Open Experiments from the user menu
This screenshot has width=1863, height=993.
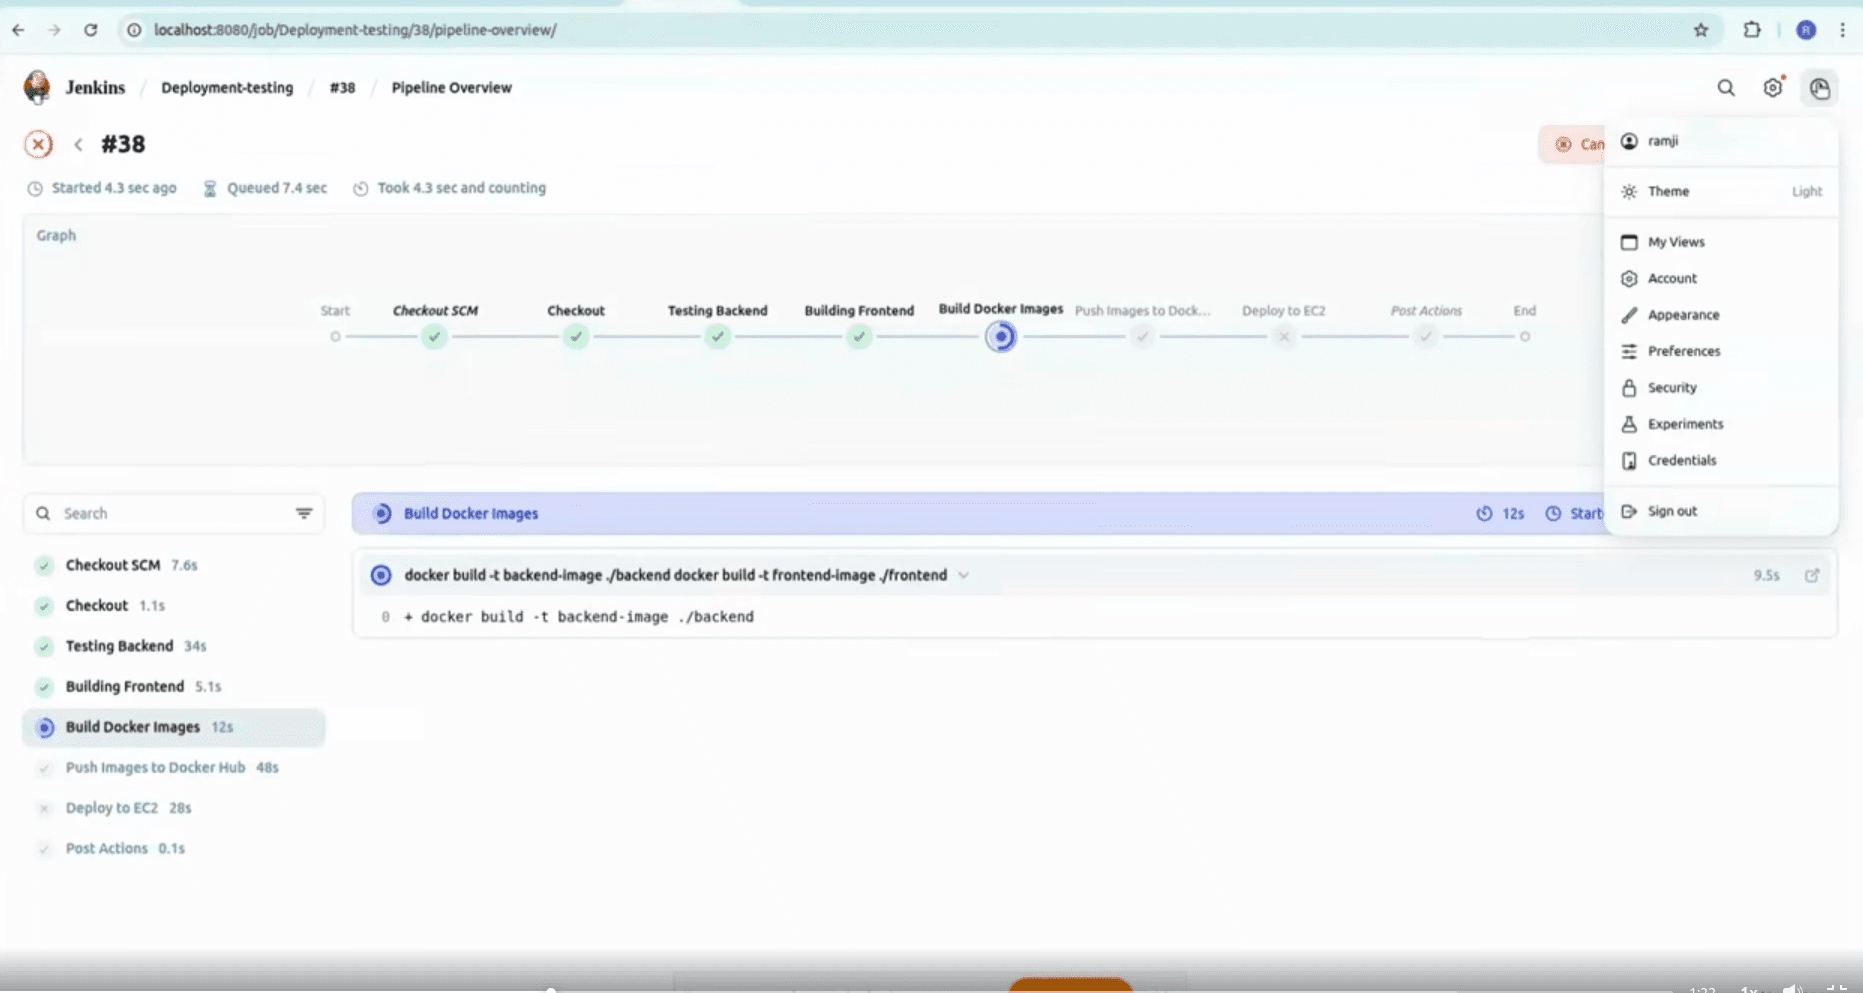tap(1685, 424)
